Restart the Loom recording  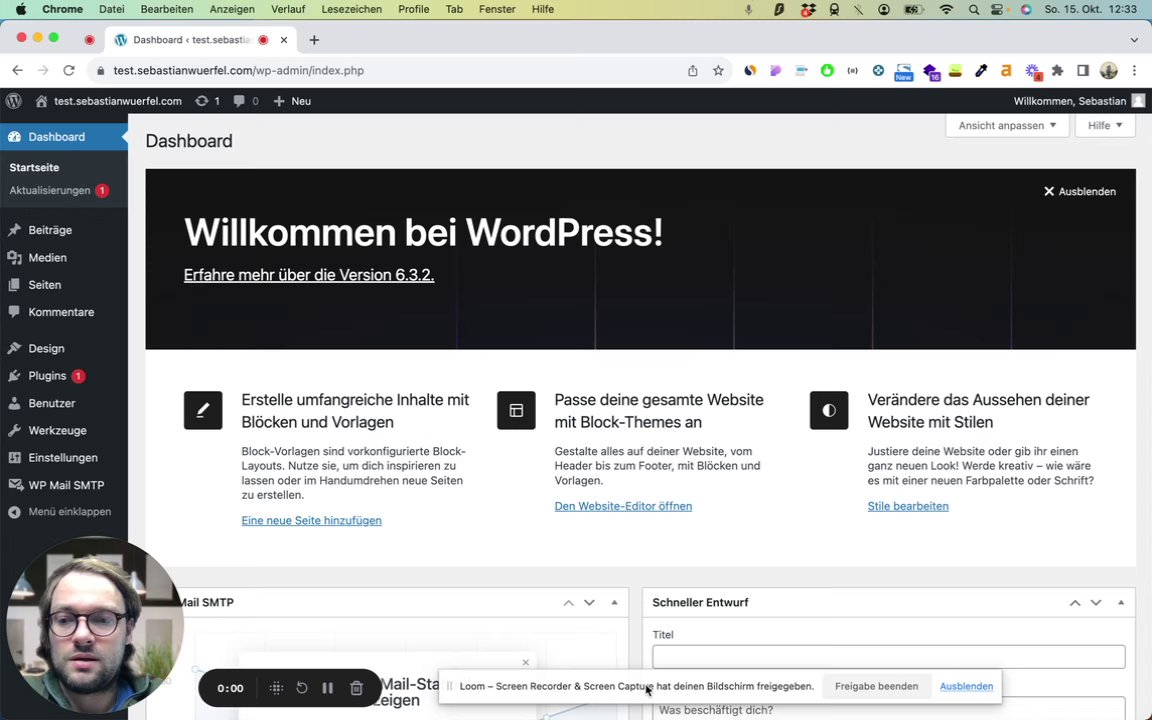click(x=302, y=688)
